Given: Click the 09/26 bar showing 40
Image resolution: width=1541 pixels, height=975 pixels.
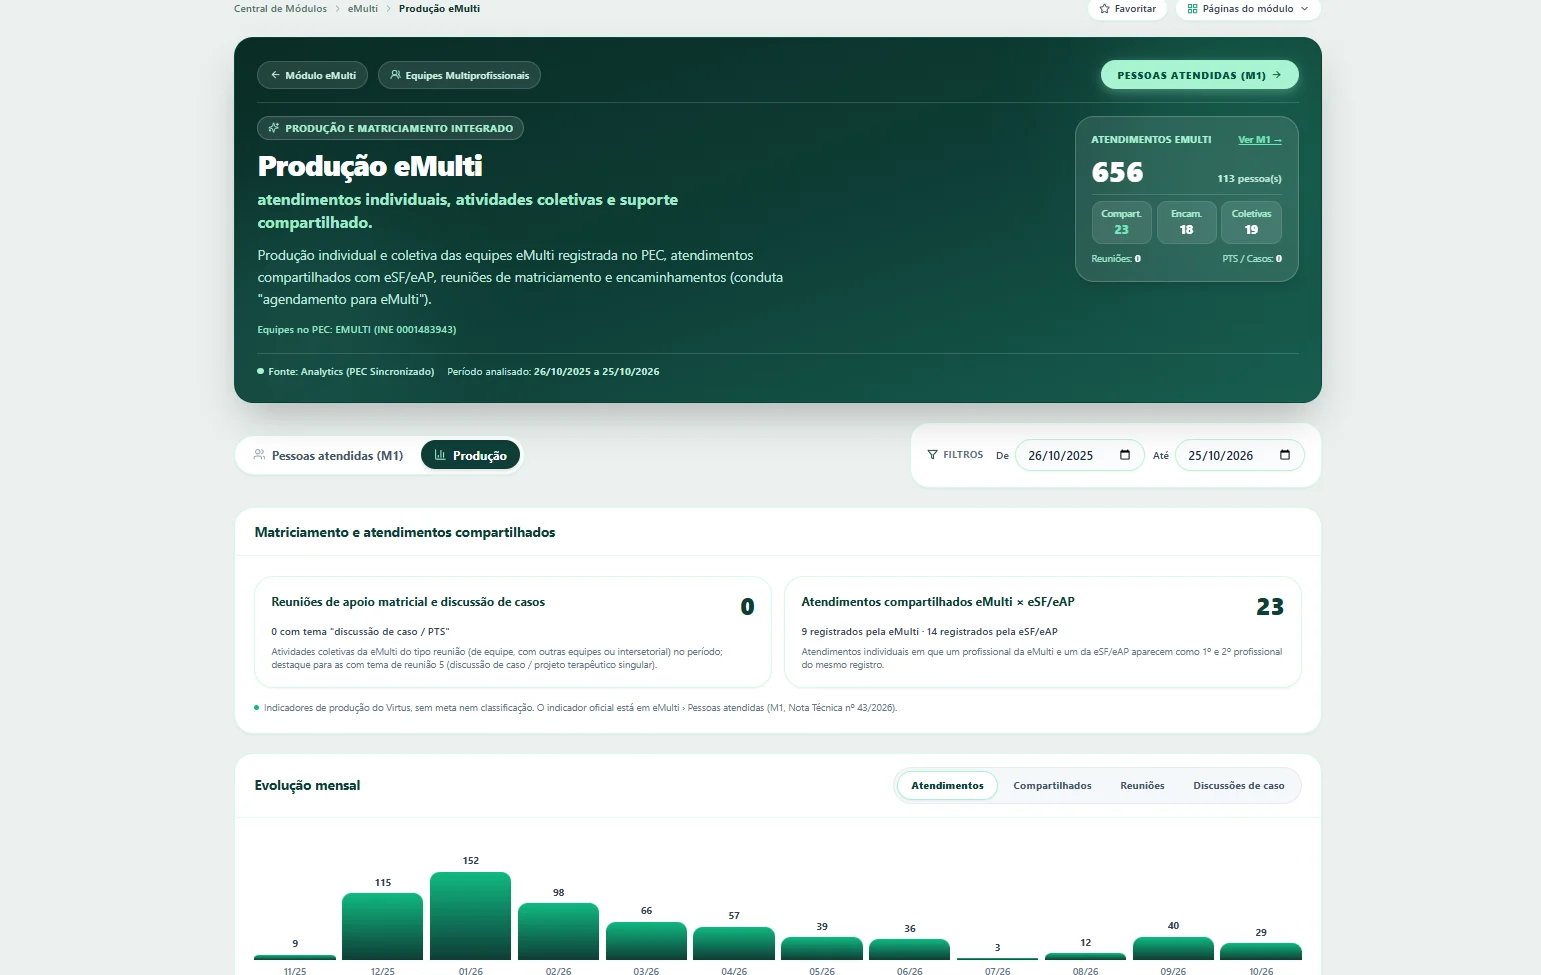Looking at the screenshot, I should (1173, 949).
